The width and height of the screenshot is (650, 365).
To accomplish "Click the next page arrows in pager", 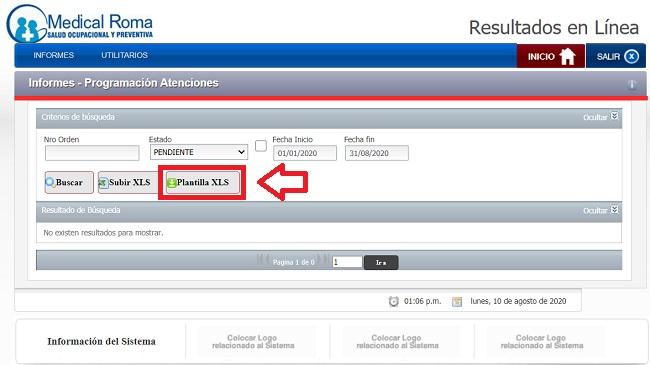I will tap(324, 259).
